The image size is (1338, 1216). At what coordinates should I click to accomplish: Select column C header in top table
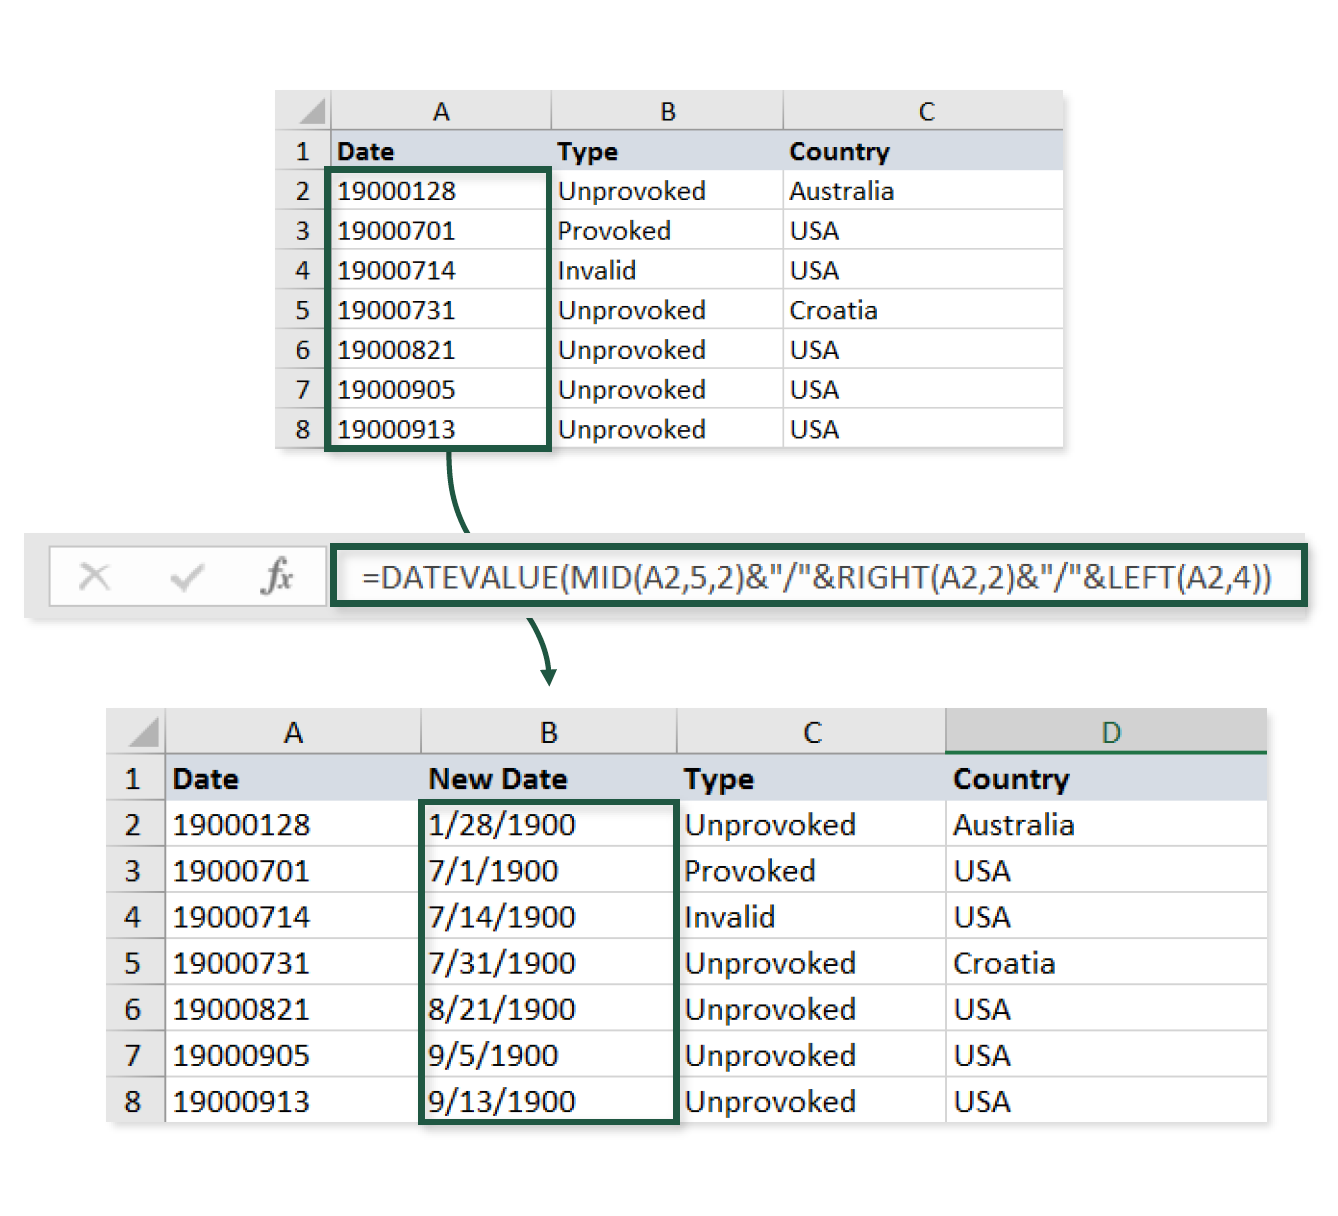point(925,111)
